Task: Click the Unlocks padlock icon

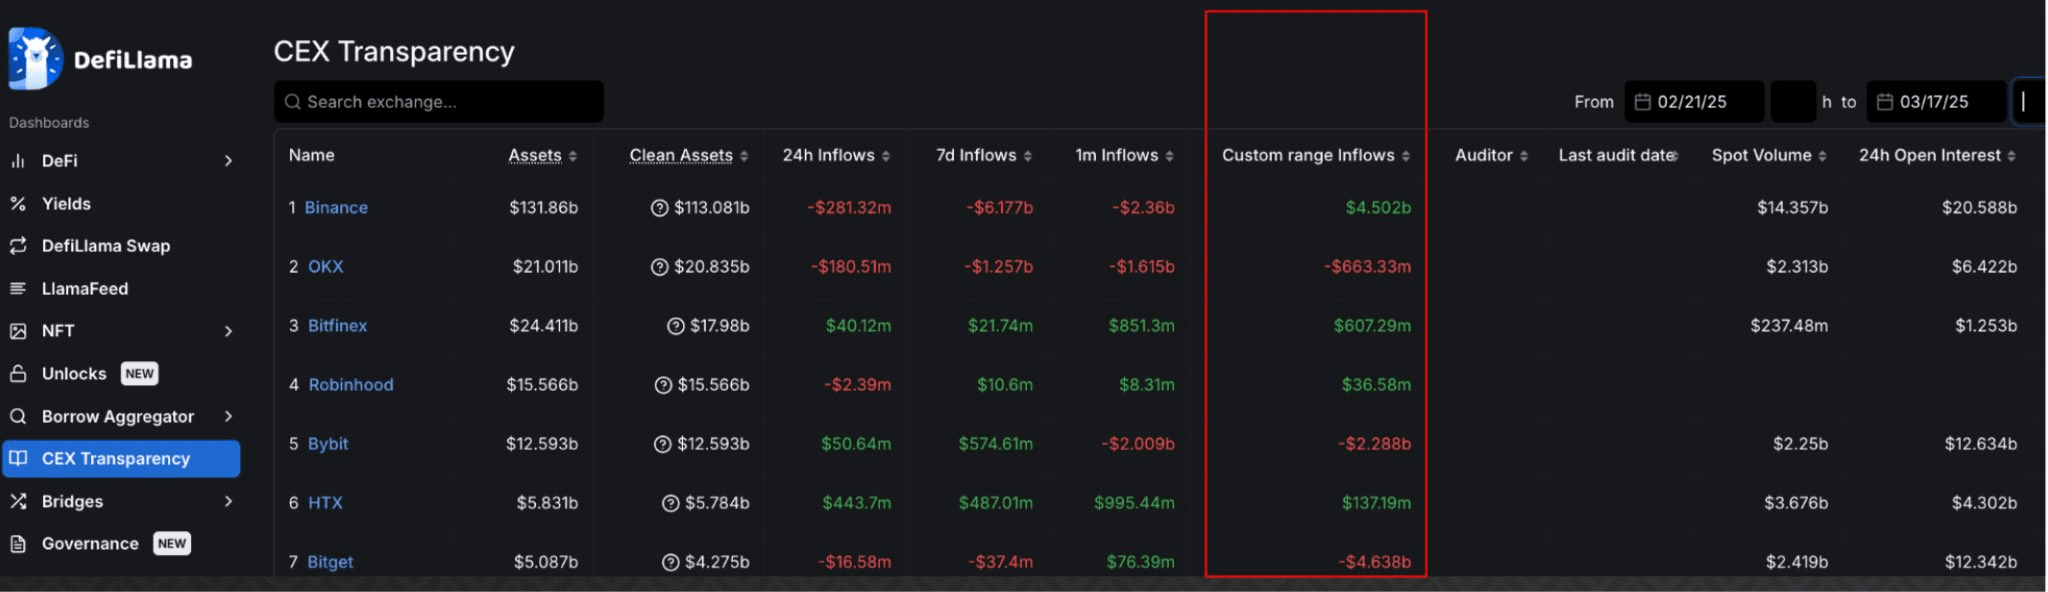Action: pyautogui.click(x=18, y=374)
